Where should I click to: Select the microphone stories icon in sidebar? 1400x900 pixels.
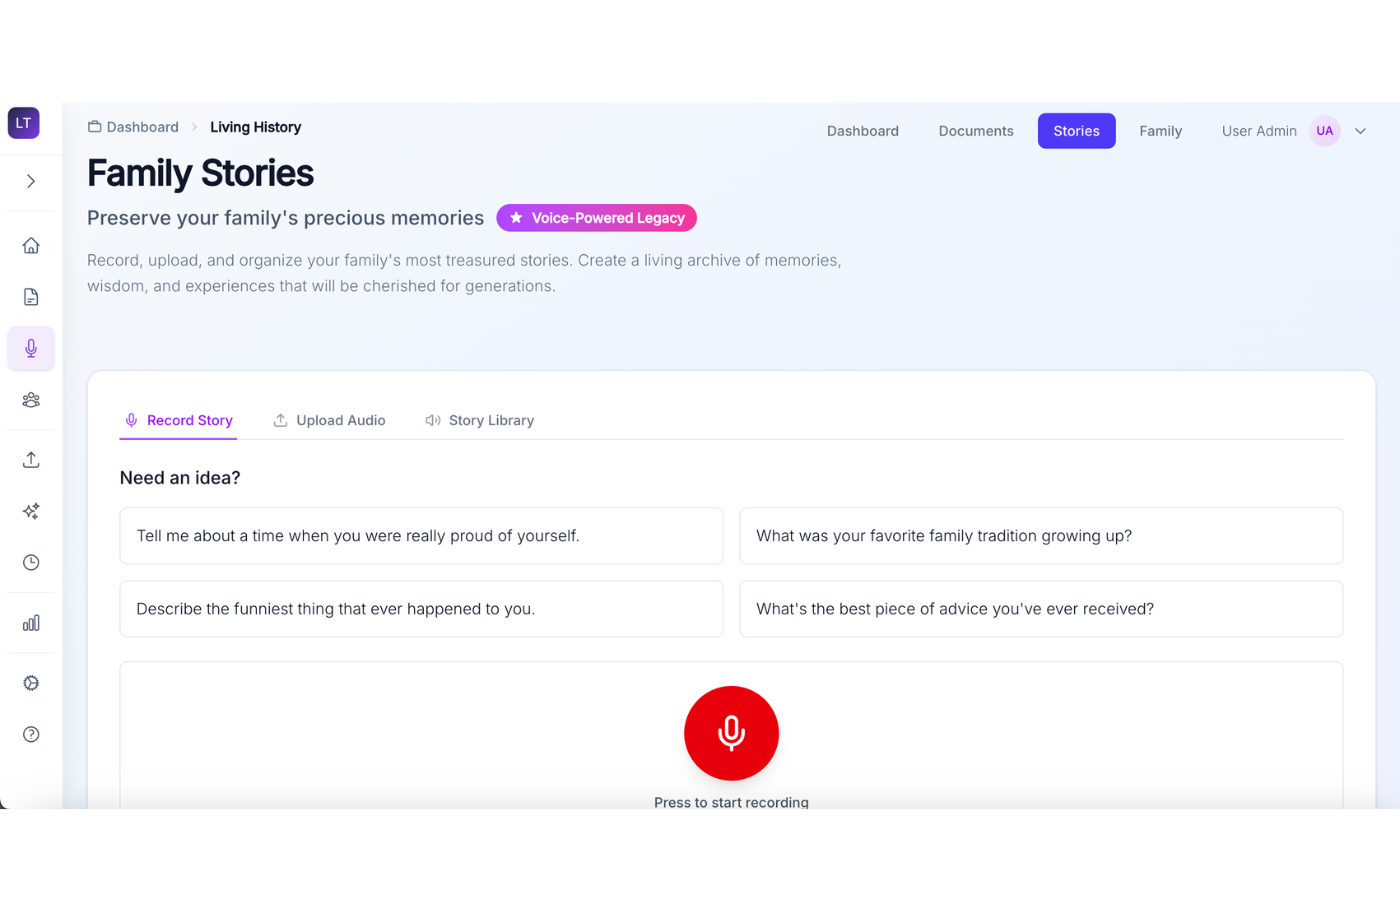click(31, 348)
